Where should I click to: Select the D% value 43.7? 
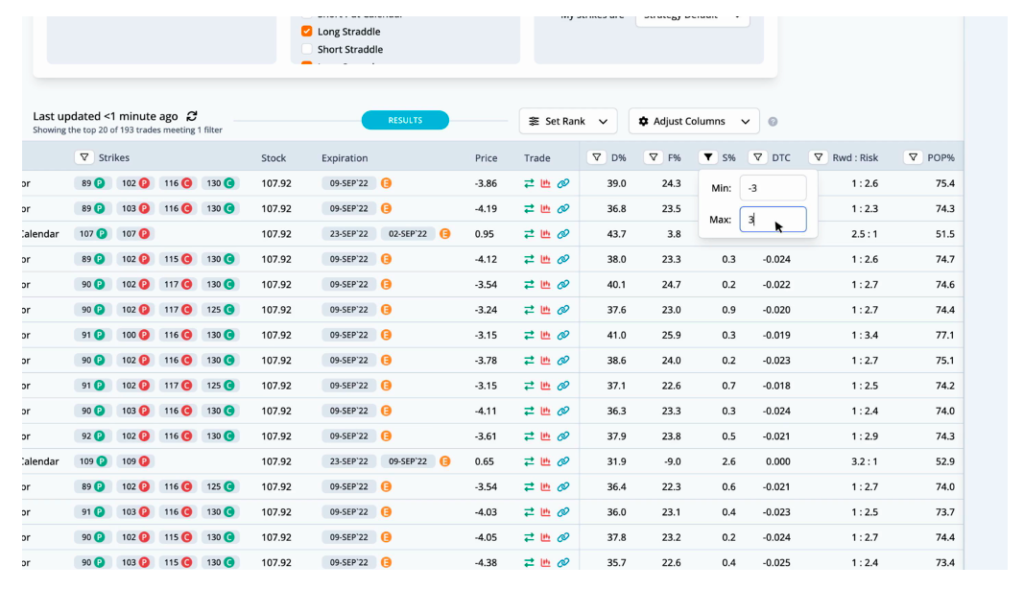click(x=616, y=234)
